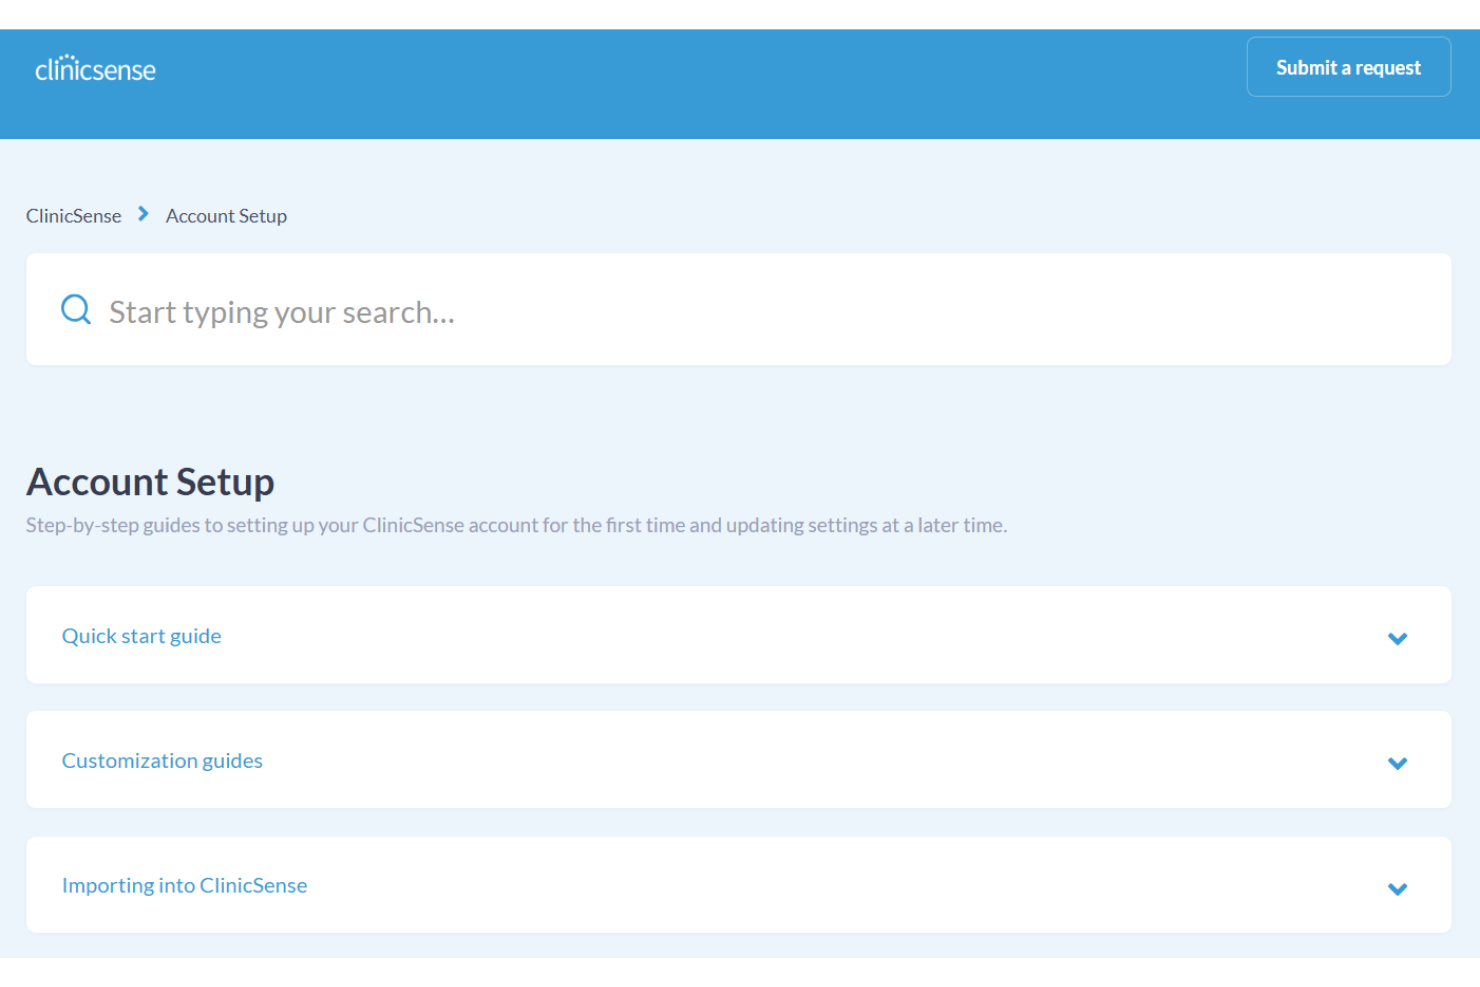
Task: Go to the ClinicSense breadcrumb link
Action: click(74, 216)
